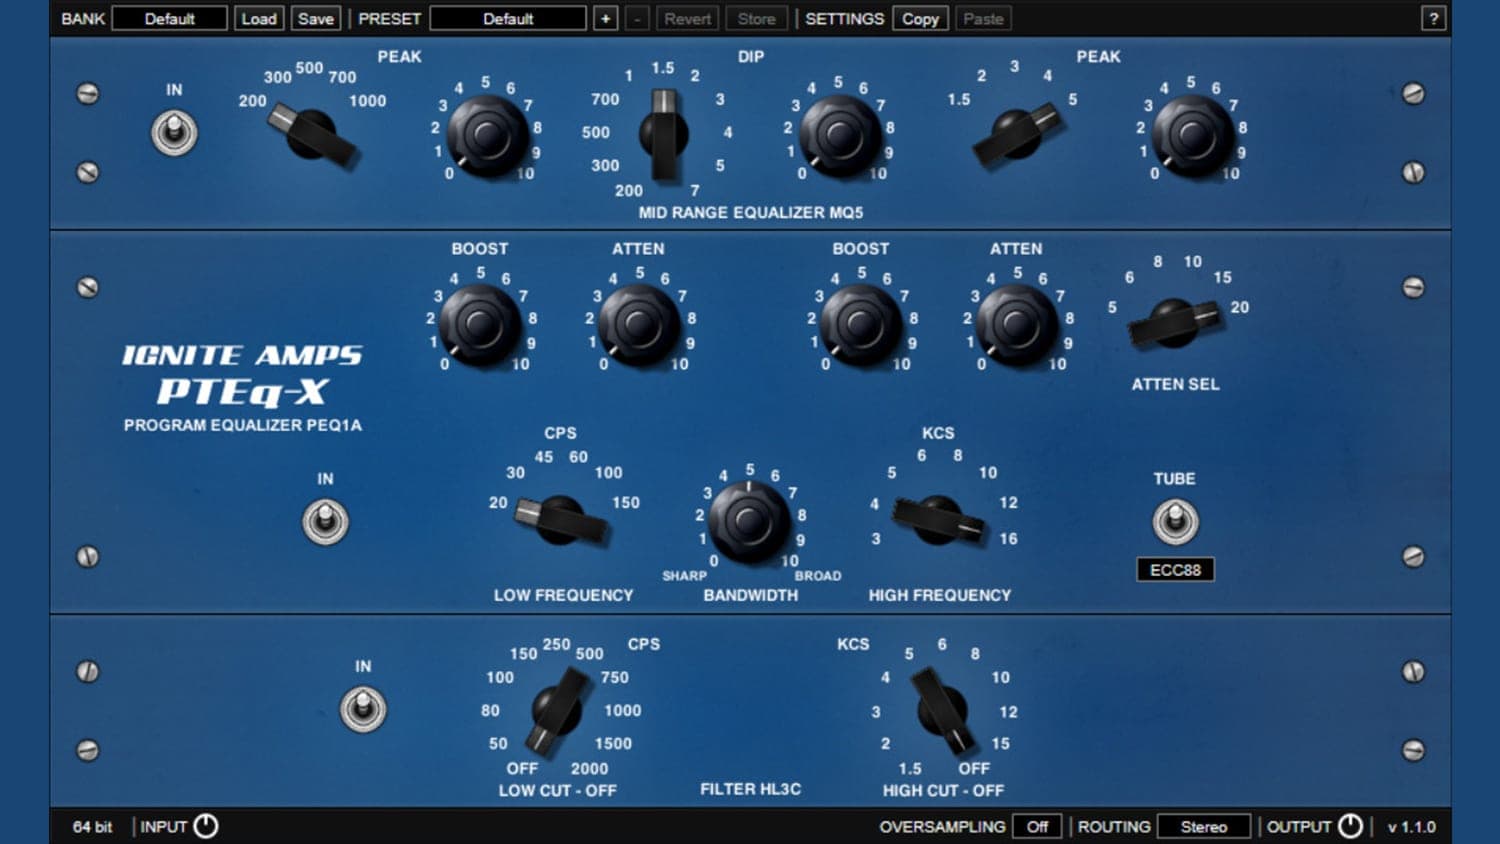Viewport: 1500px width, 844px height.
Task: Click the LOW FREQUENCY CPS selector knob
Action: click(561, 520)
